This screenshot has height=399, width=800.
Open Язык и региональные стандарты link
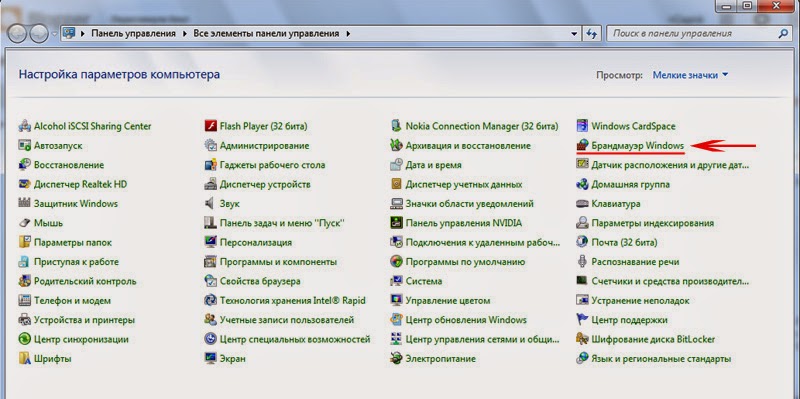tap(661, 359)
